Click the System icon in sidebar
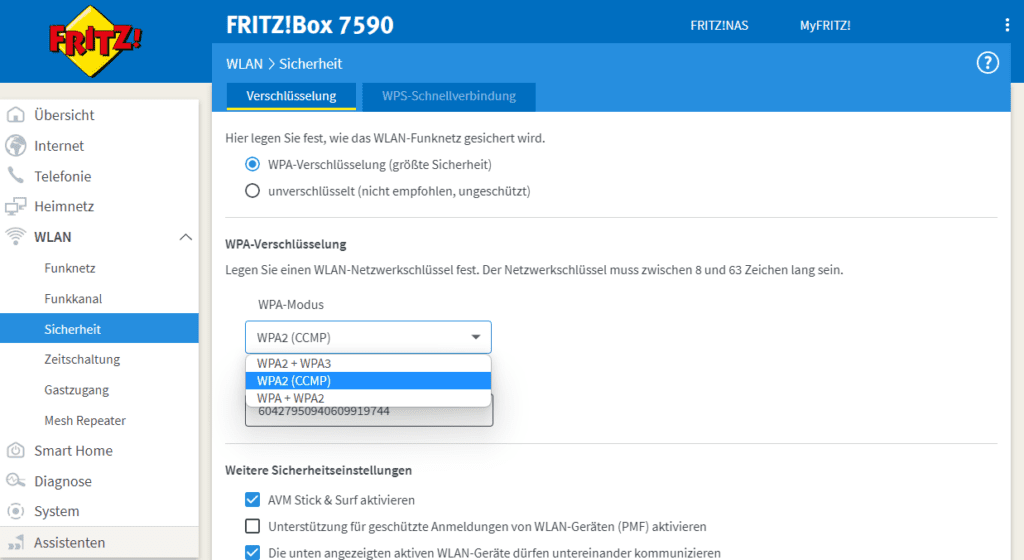The image size is (1024, 560). click(x=16, y=511)
